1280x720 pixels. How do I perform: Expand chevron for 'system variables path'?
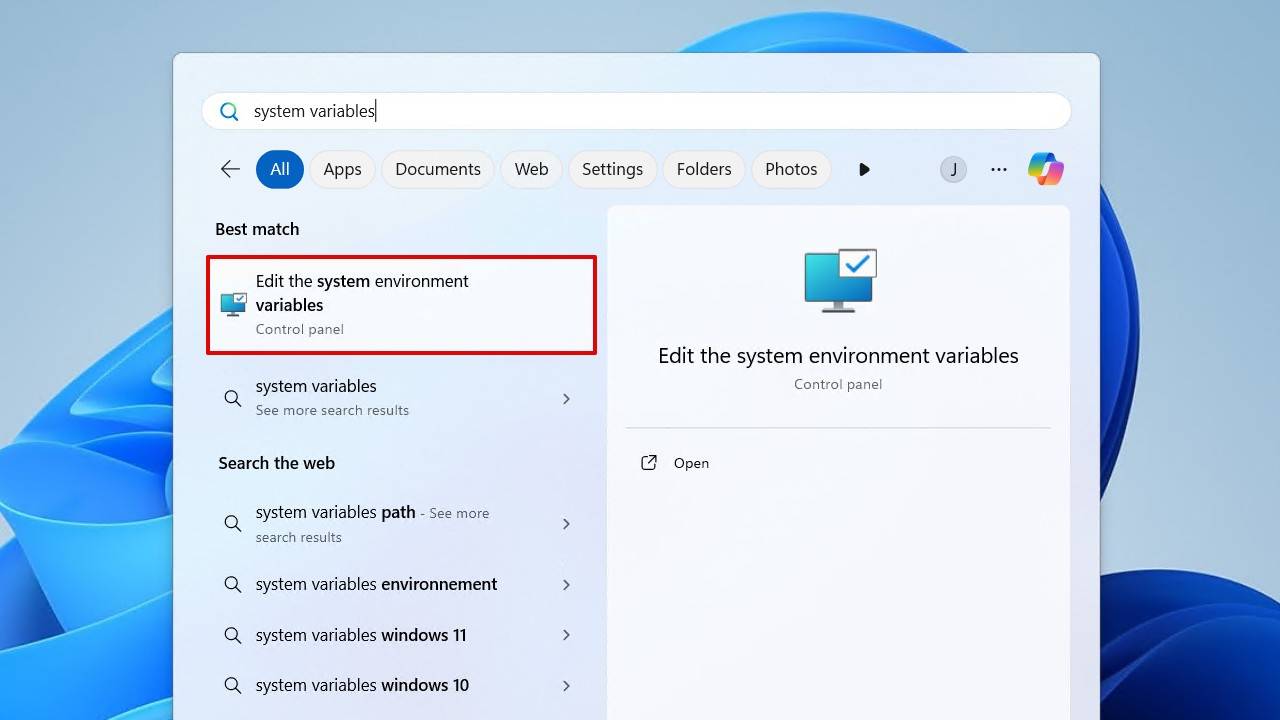point(566,524)
